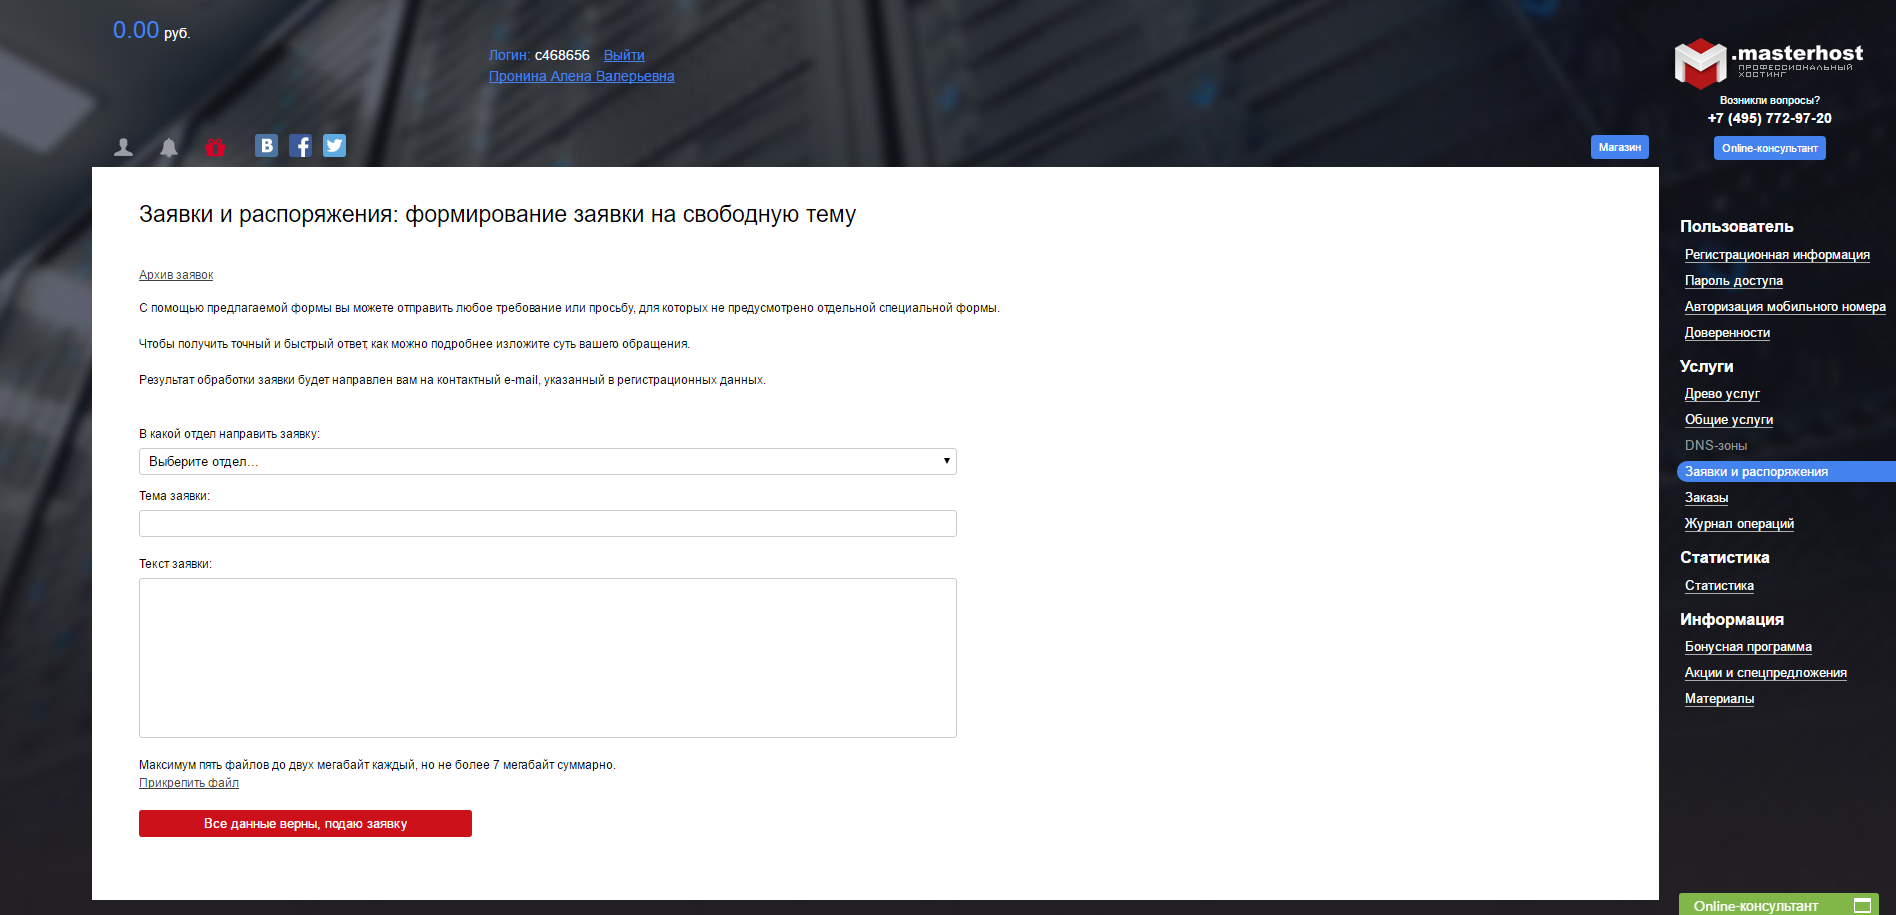
Task: Click the 'Прикрепить файл' link
Action: coord(189,783)
